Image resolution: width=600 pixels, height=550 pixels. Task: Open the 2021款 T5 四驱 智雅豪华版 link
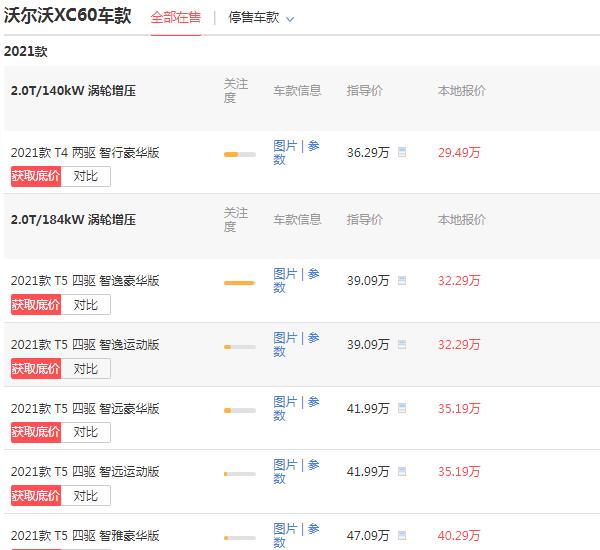[85, 535]
